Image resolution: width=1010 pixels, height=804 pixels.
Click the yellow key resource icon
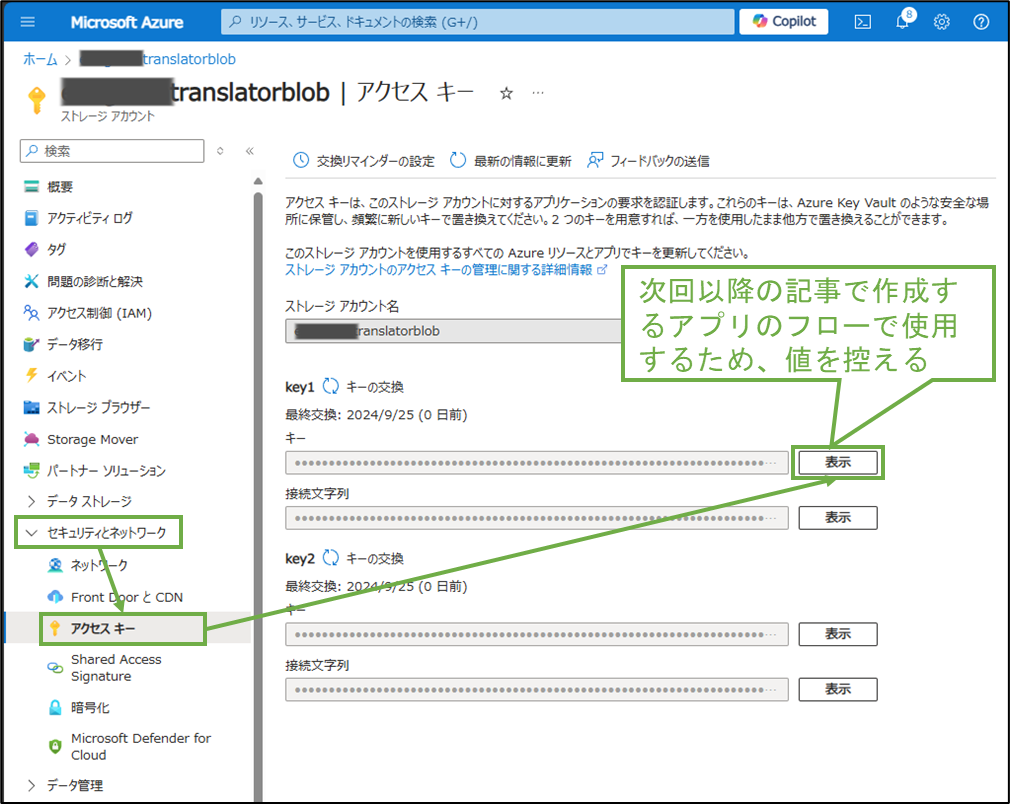click(x=36, y=100)
